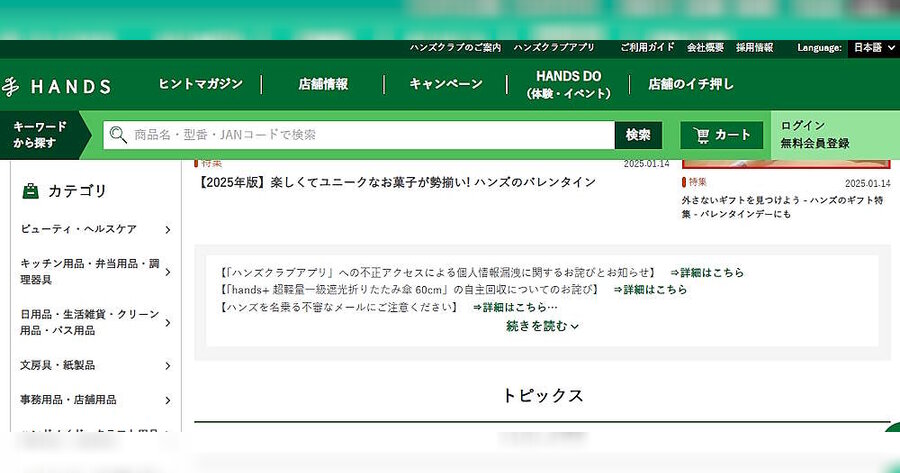Image resolution: width=900 pixels, height=473 pixels.
Task: Expand notices with 続きを読む
Action: pyautogui.click(x=542, y=326)
